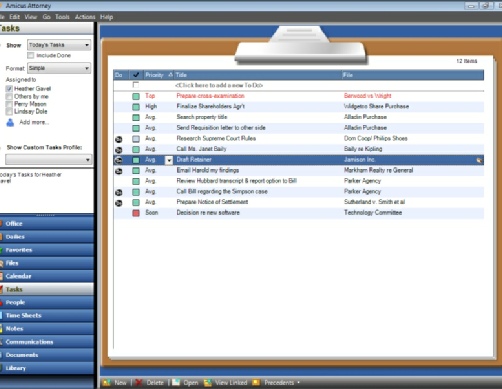Click Do icon for Email Harold my findings
The height and width of the screenshot is (389, 502).
pyautogui.click(x=118, y=171)
